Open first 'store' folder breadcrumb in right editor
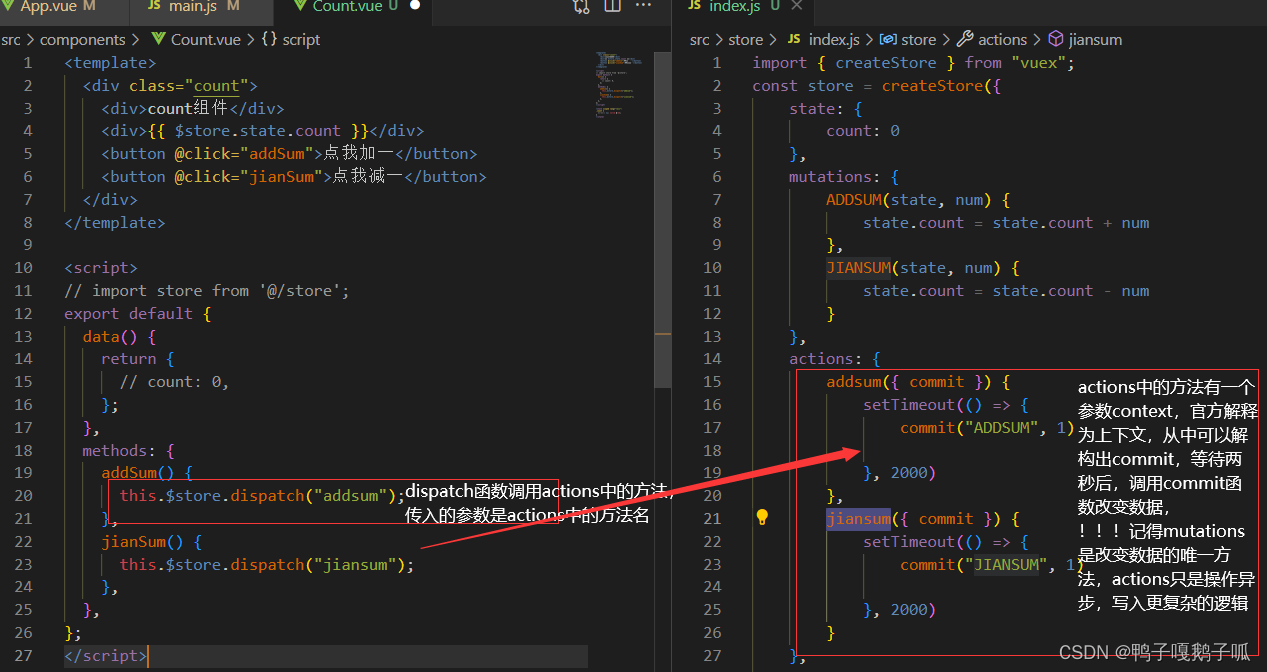 [746, 40]
